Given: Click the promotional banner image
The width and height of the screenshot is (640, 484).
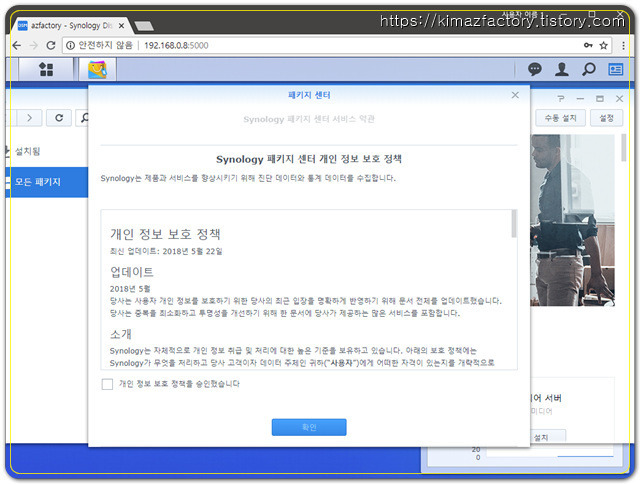Looking at the screenshot, I should [573, 220].
